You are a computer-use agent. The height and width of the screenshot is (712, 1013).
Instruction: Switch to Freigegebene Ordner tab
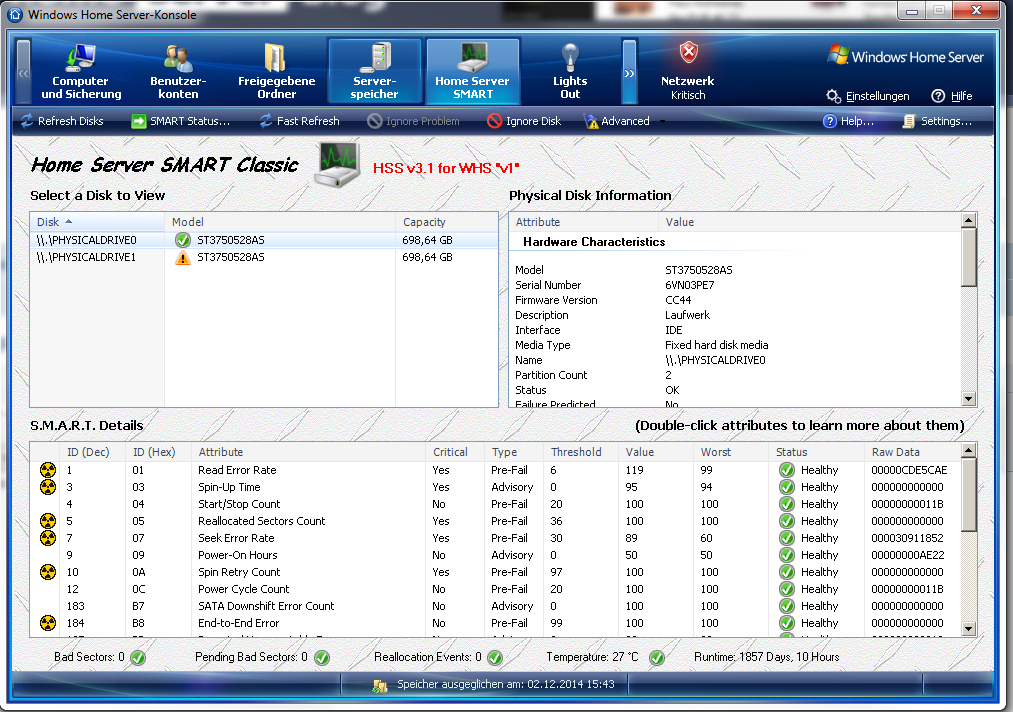[x=277, y=72]
